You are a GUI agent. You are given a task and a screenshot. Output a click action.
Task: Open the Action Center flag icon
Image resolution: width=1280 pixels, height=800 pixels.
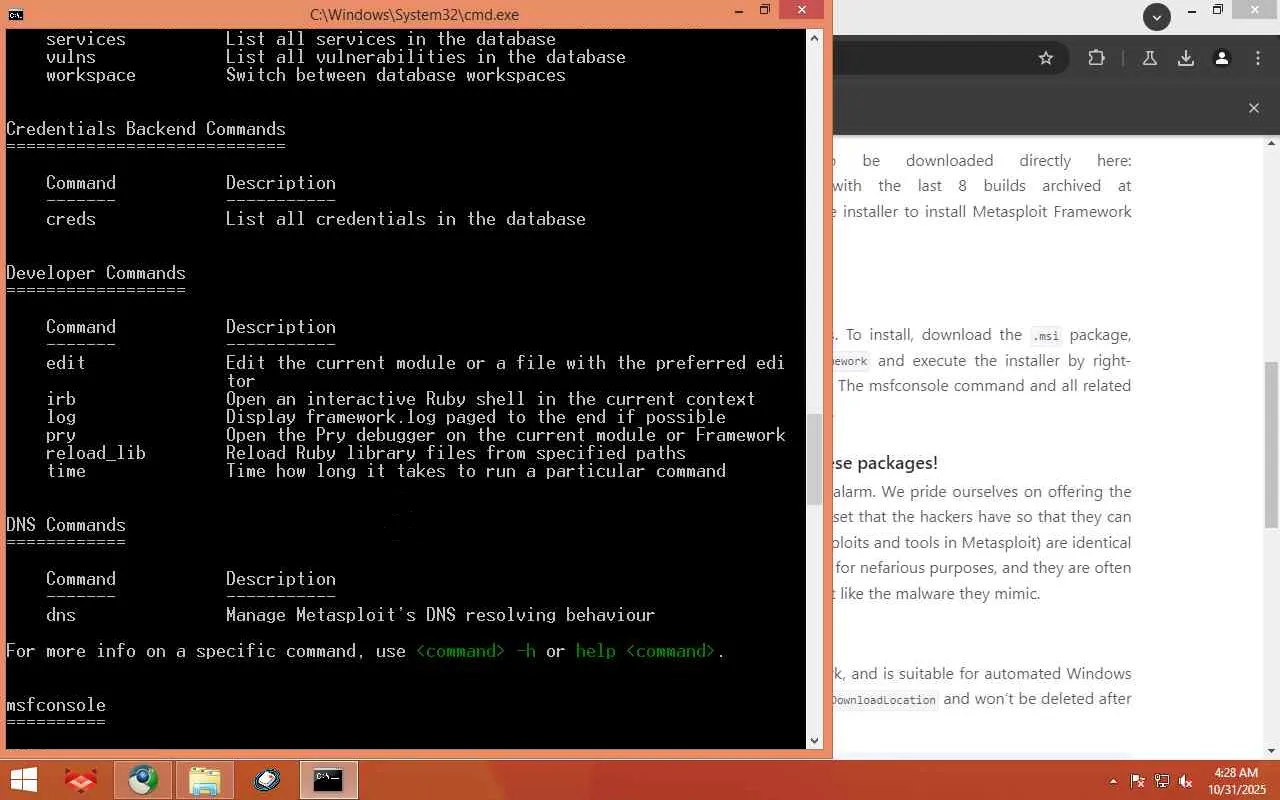click(1138, 781)
